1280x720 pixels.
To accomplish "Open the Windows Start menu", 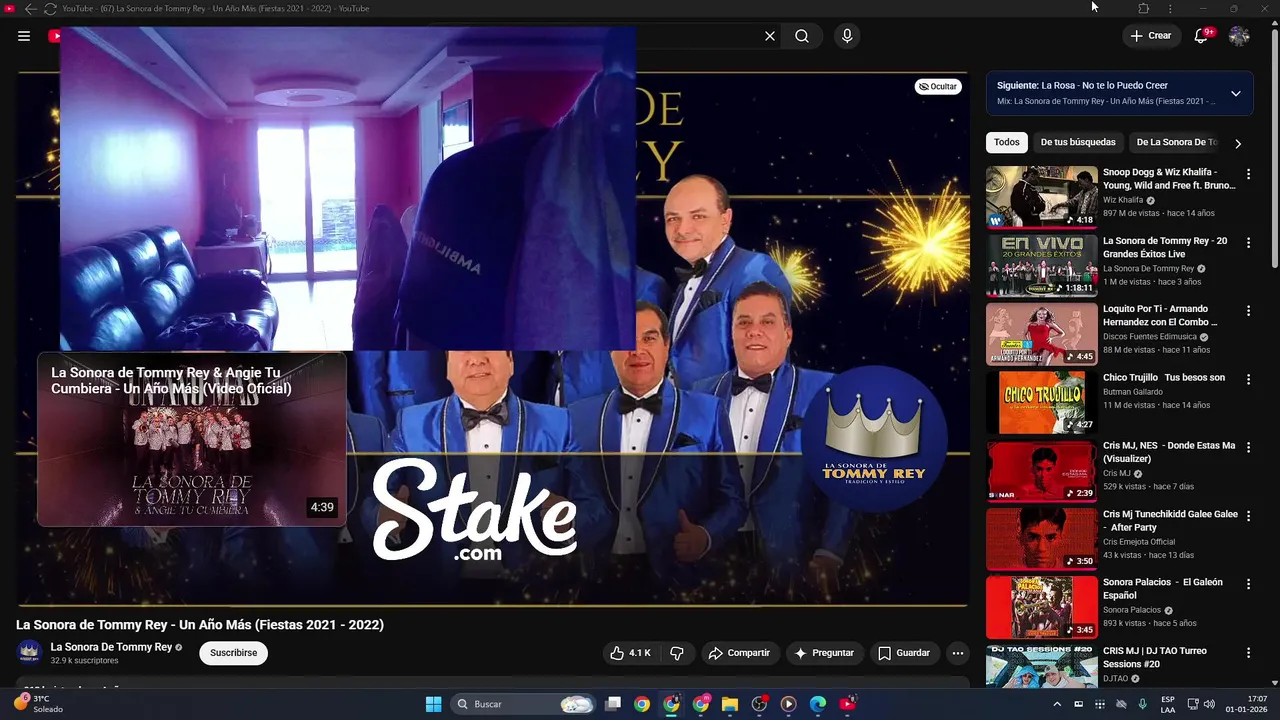I will (x=433, y=704).
